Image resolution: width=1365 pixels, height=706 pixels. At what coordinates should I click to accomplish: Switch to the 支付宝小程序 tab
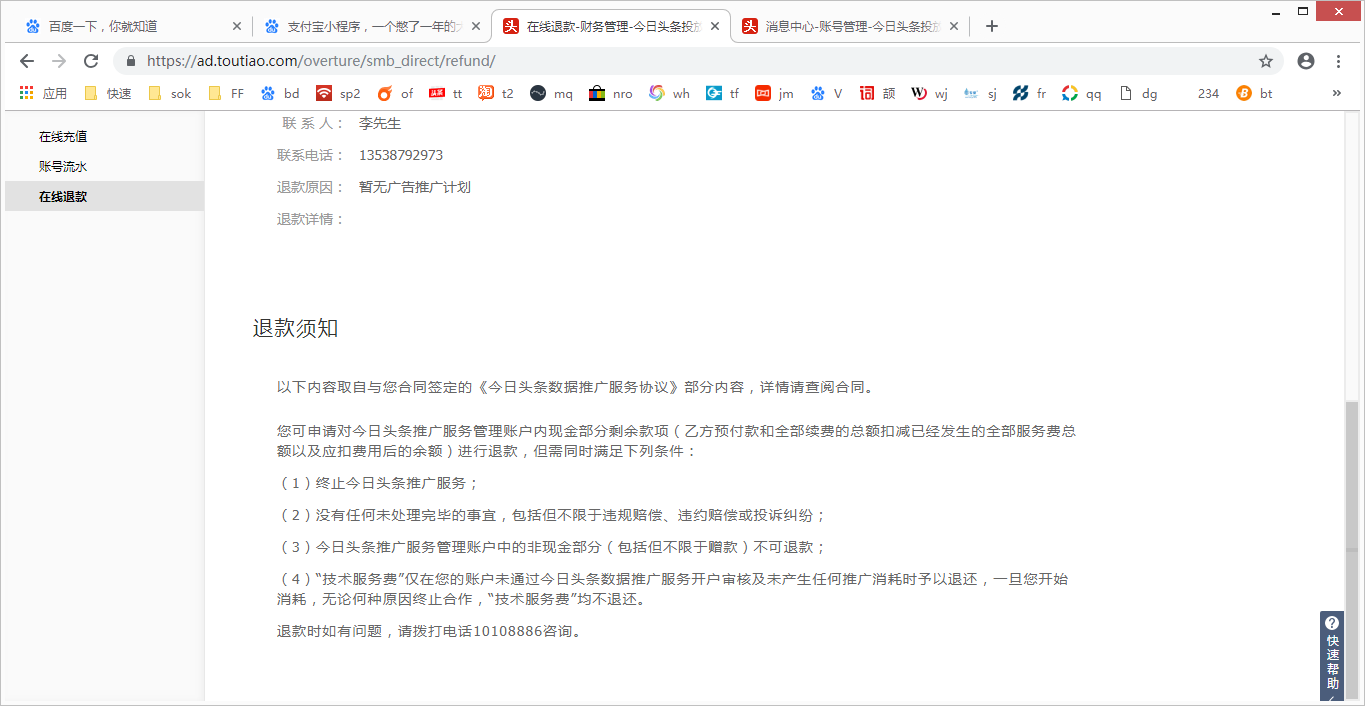(370, 26)
